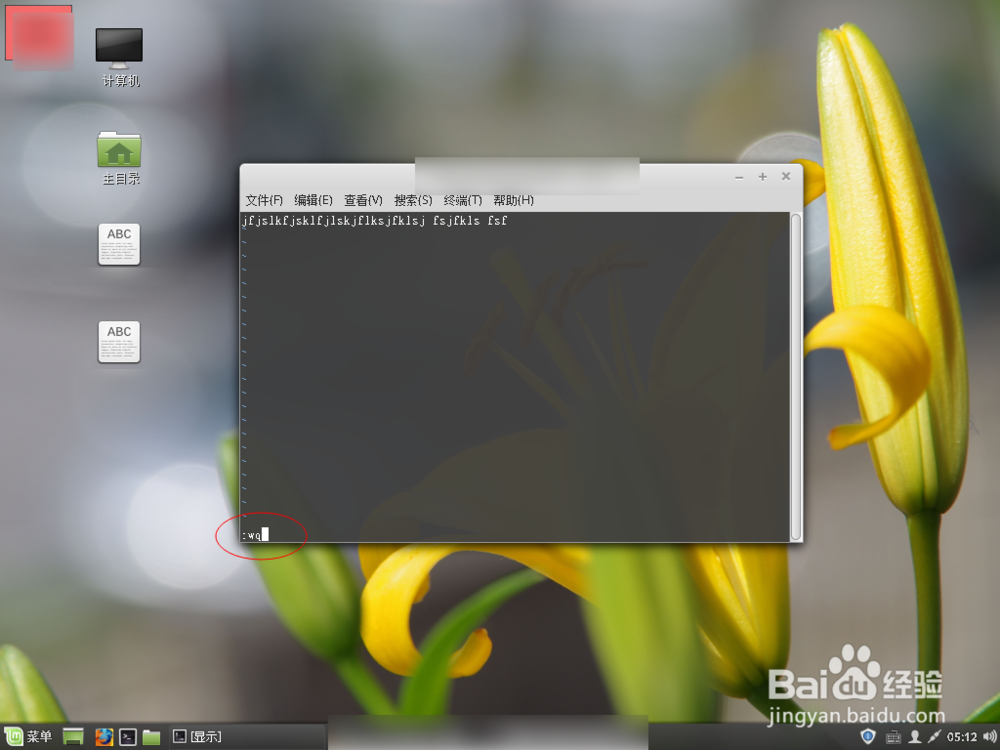Open the 查看(V) menu in terminal
Image resolution: width=1000 pixels, height=750 pixels.
point(362,200)
